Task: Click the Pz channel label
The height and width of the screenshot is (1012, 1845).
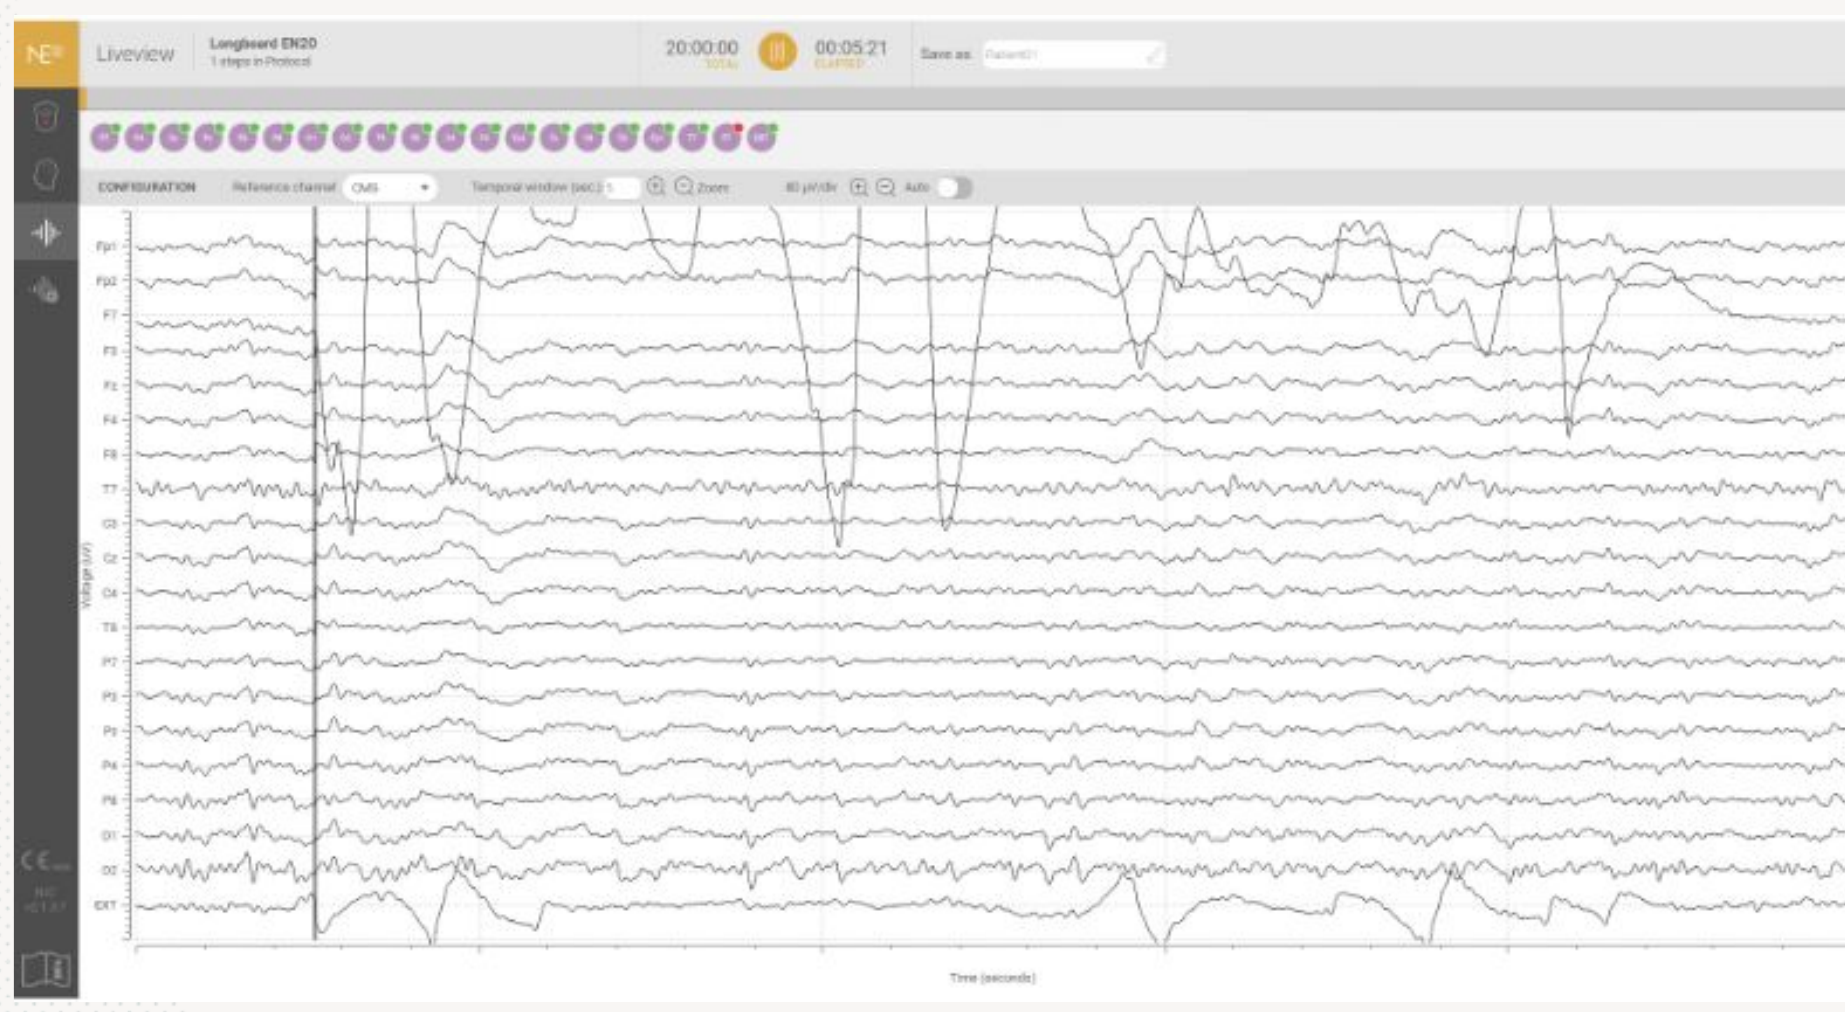Action: click(110, 731)
